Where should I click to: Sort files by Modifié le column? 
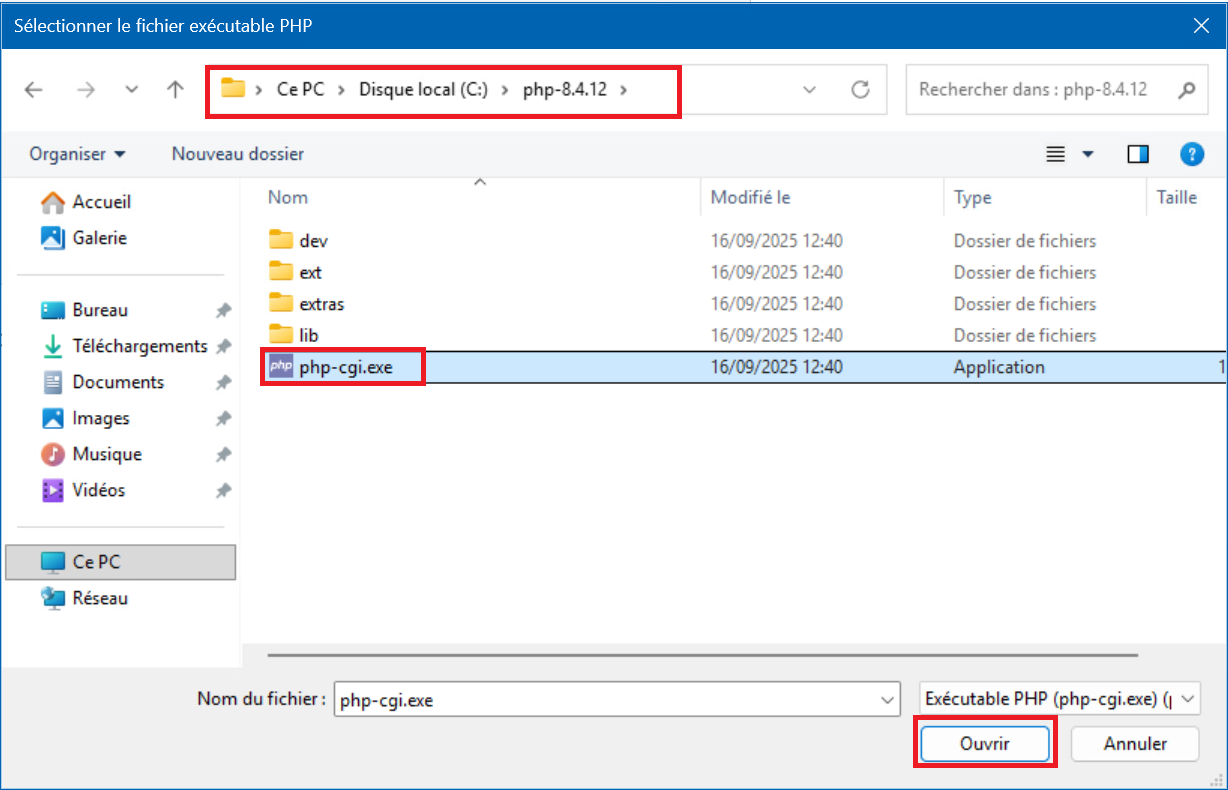point(750,198)
